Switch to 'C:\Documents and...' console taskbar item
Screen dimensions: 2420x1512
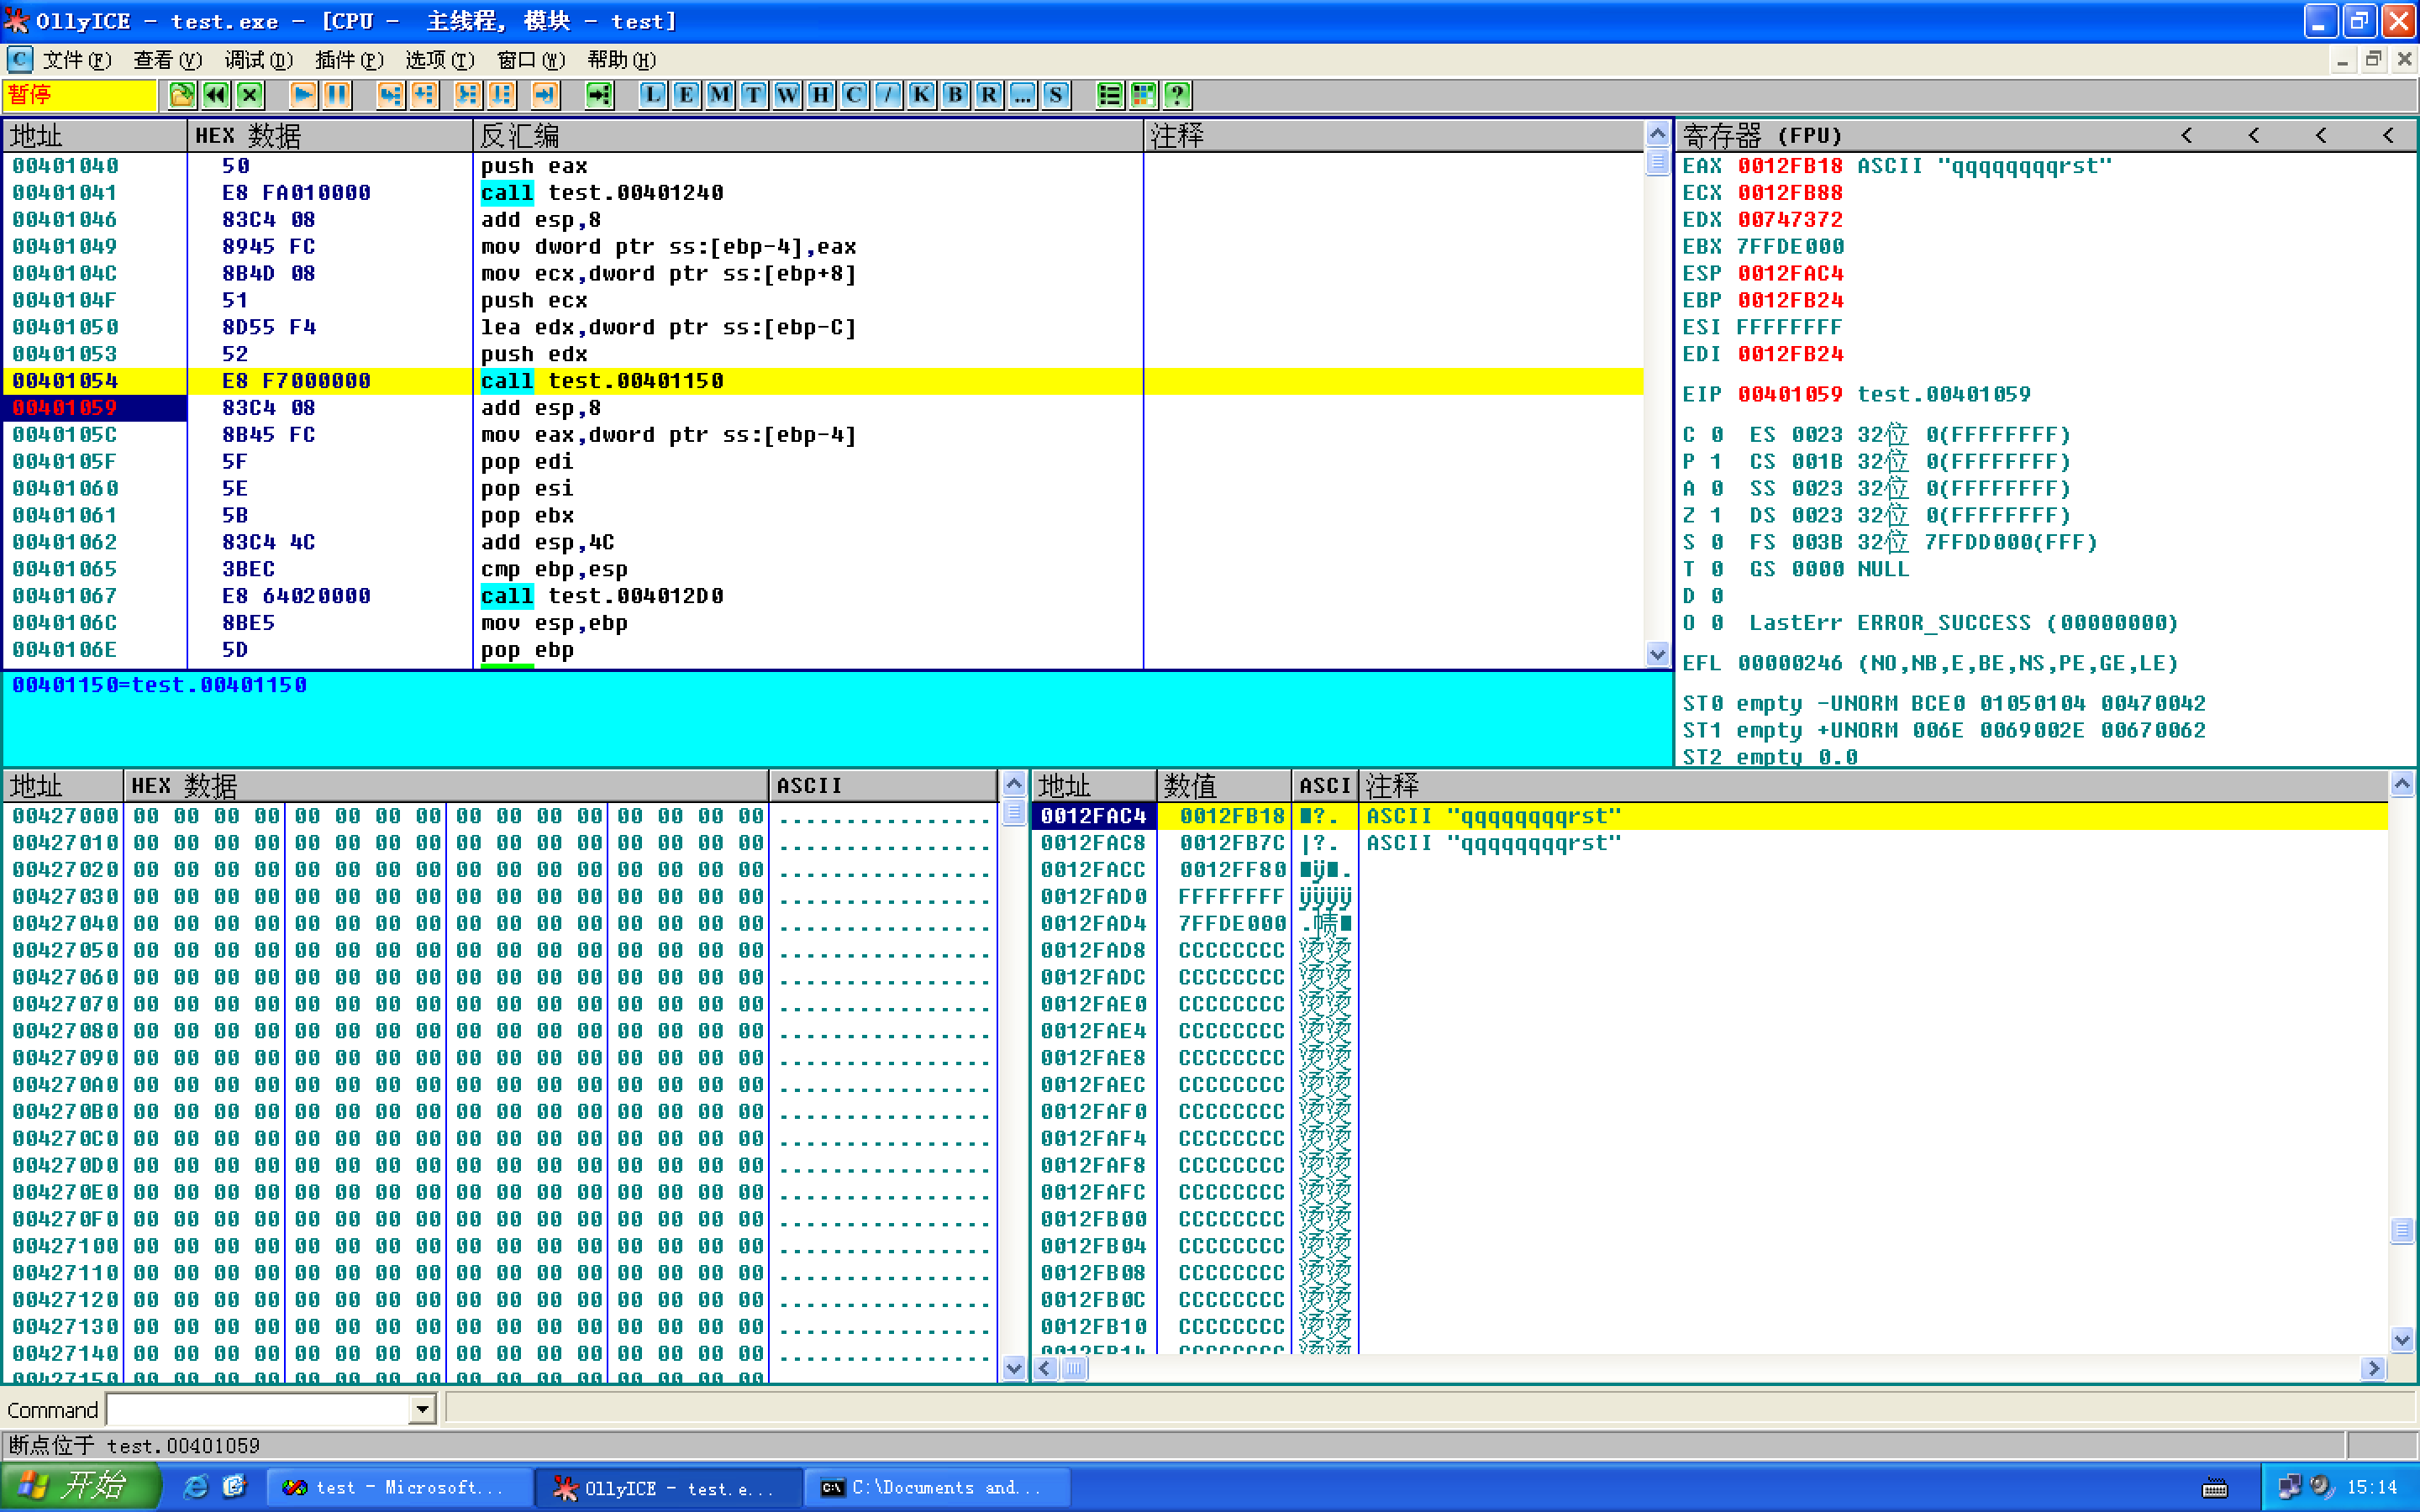[x=937, y=1487]
